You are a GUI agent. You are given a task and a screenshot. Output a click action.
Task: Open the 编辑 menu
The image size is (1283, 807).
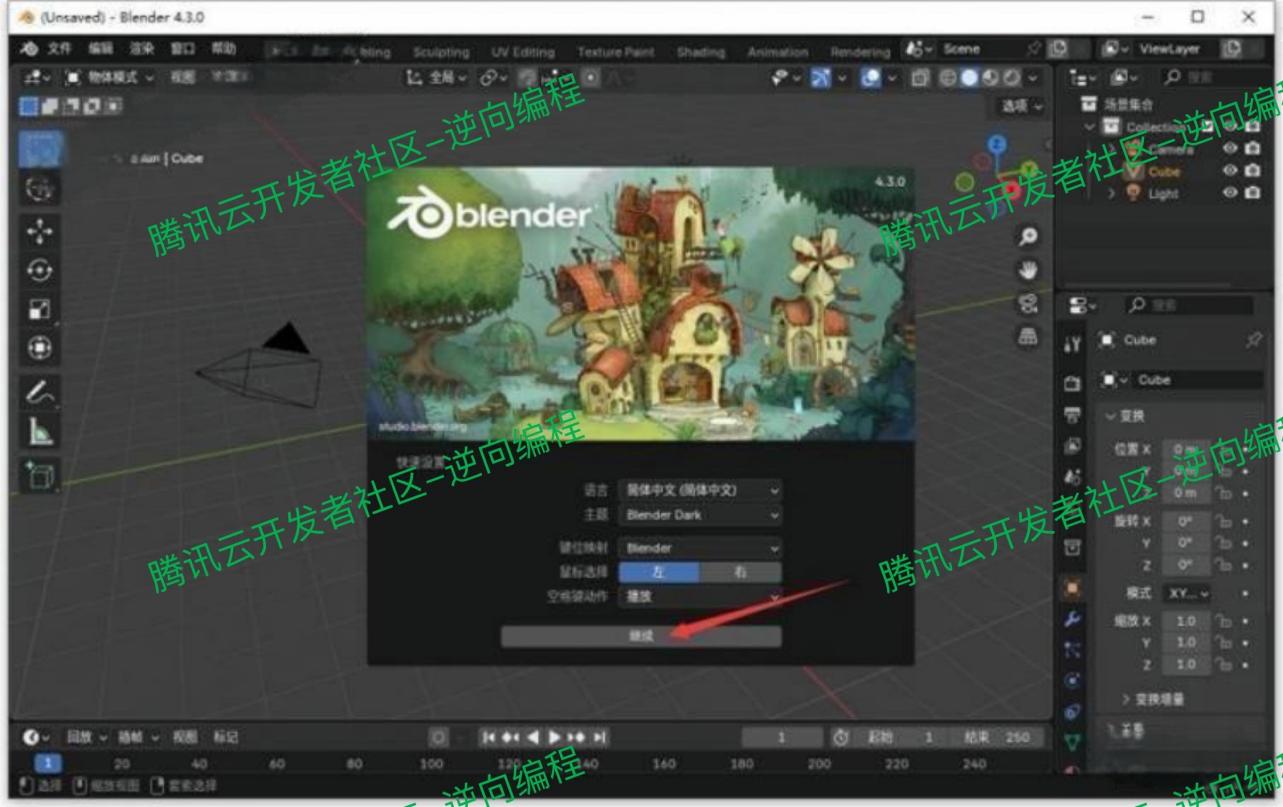[x=100, y=50]
